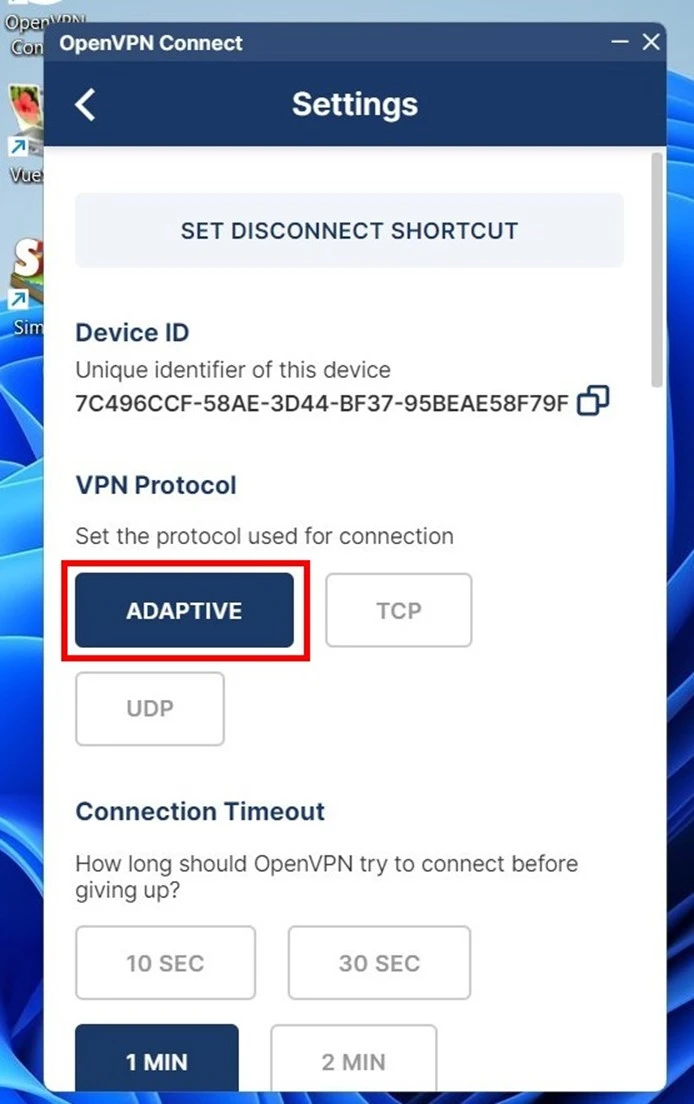Keep ADAPTIVE selected as the VPN protocol
Viewport: 694px width, 1104px height.
point(184,610)
